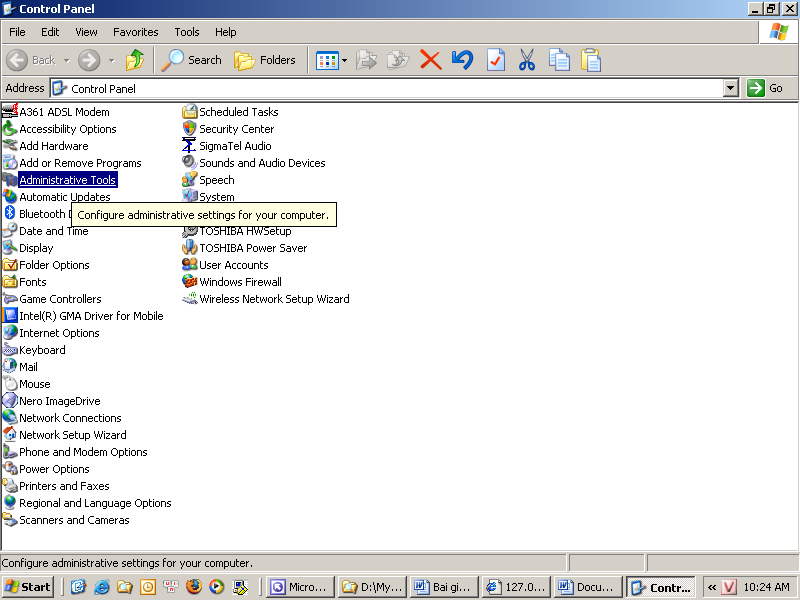The image size is (800, 600).
Task: Open the File menu
Action: tap(17, 32)
